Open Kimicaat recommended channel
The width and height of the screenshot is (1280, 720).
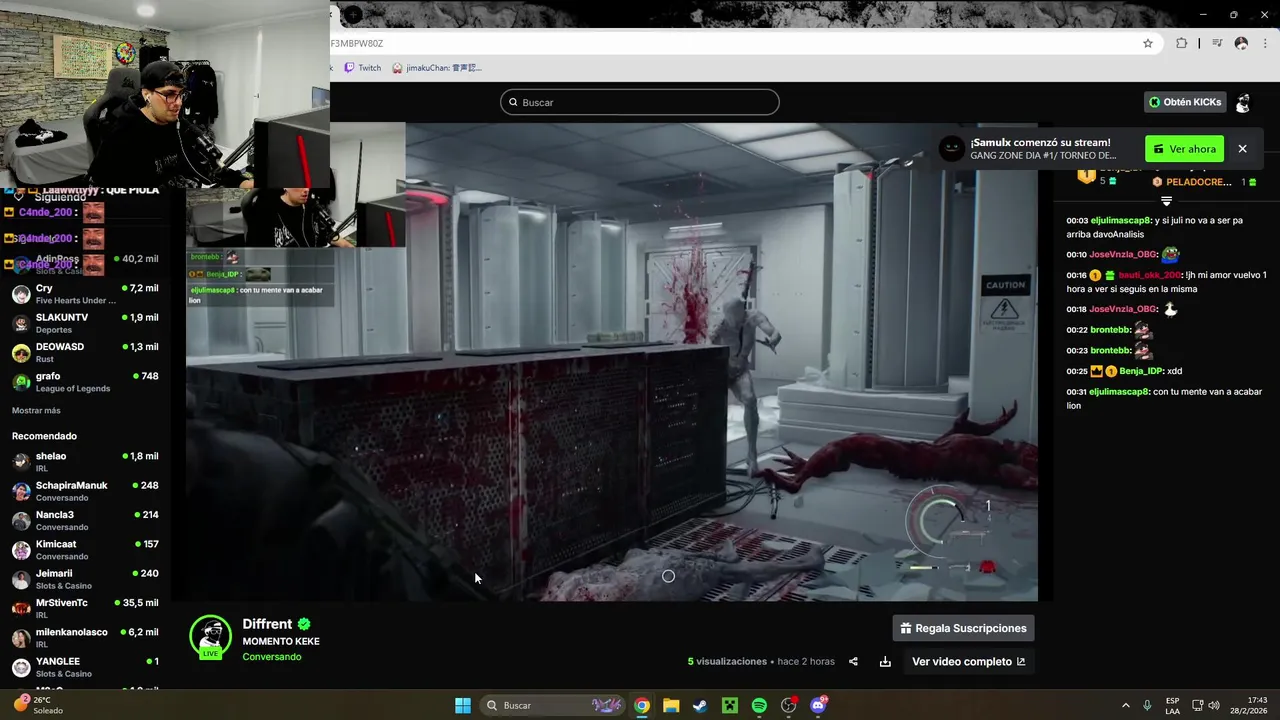85,550
